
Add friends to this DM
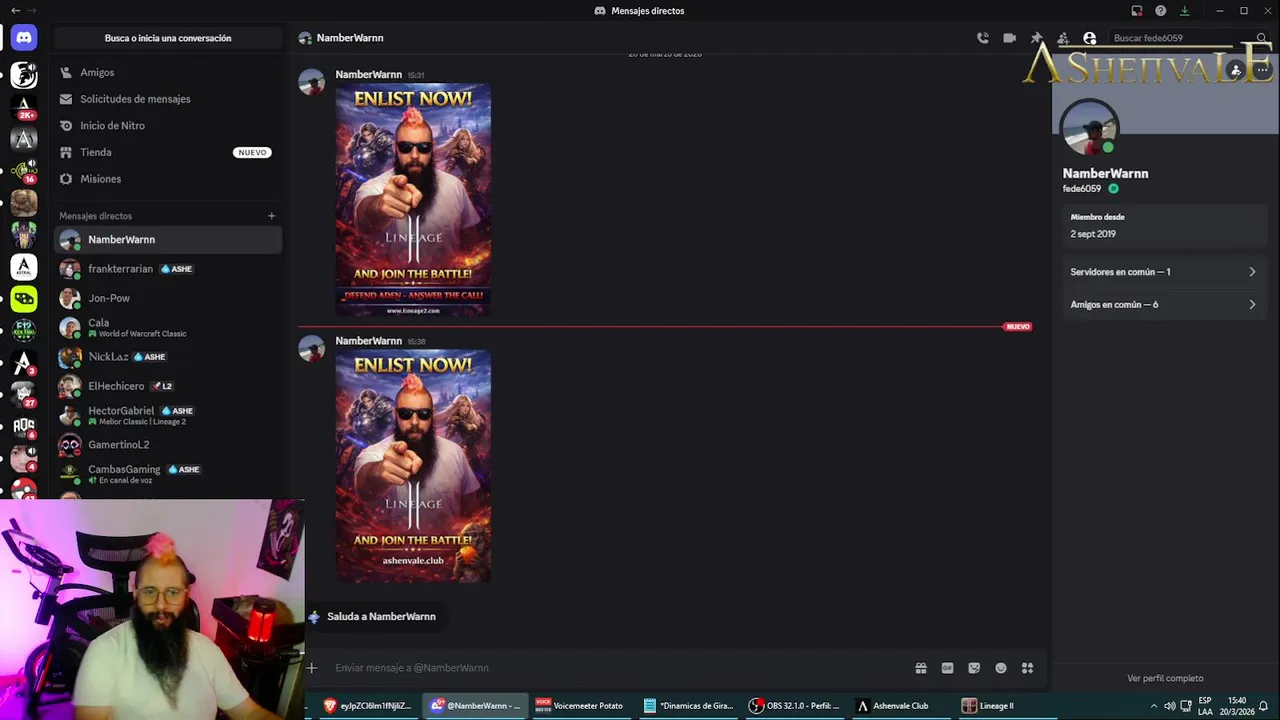pos(1063,38)
